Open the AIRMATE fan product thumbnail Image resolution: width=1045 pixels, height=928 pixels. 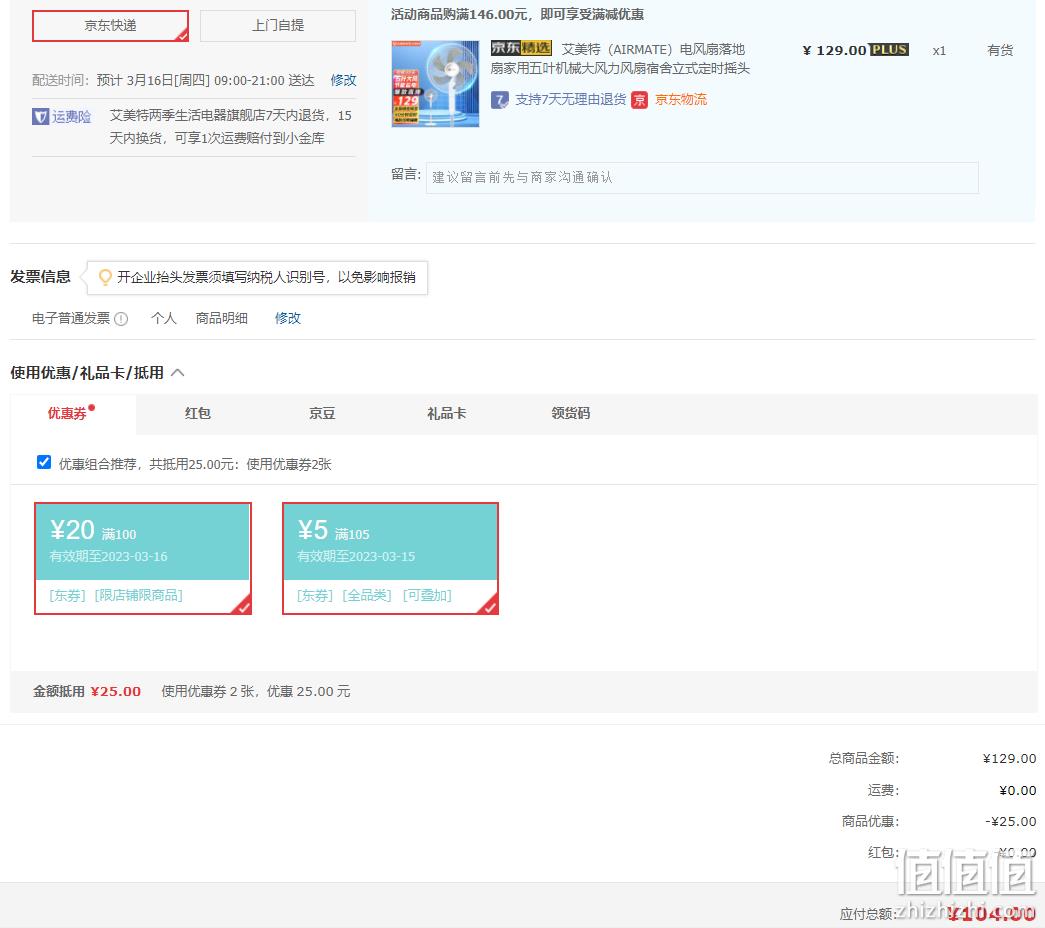click(435, 84)
